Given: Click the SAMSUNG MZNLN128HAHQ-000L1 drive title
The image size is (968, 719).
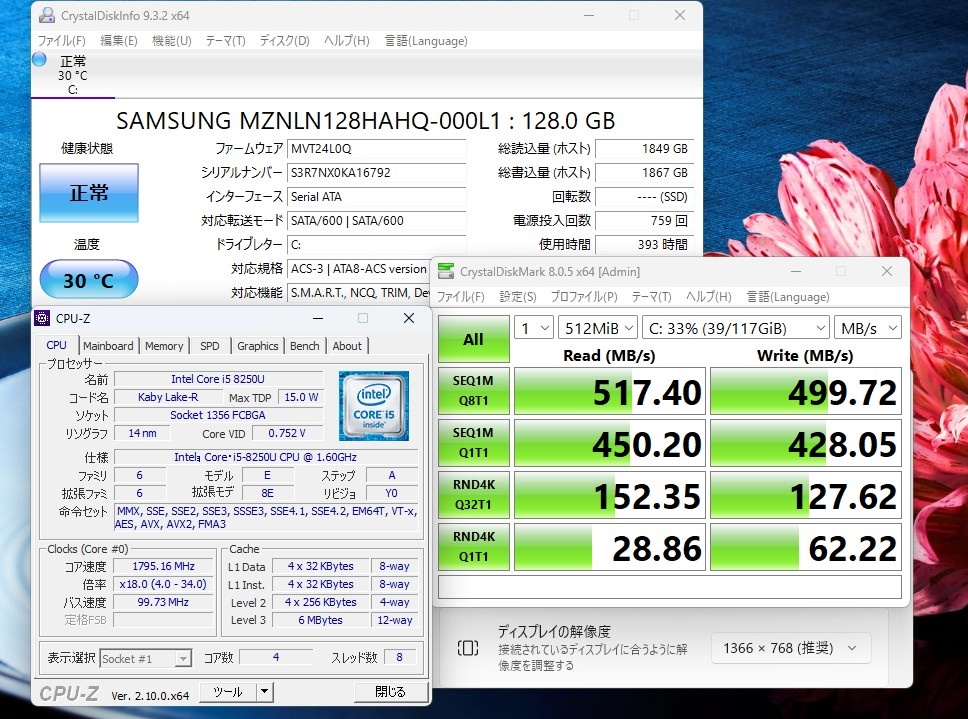Looking at the screenshot, I should point(365,120).
